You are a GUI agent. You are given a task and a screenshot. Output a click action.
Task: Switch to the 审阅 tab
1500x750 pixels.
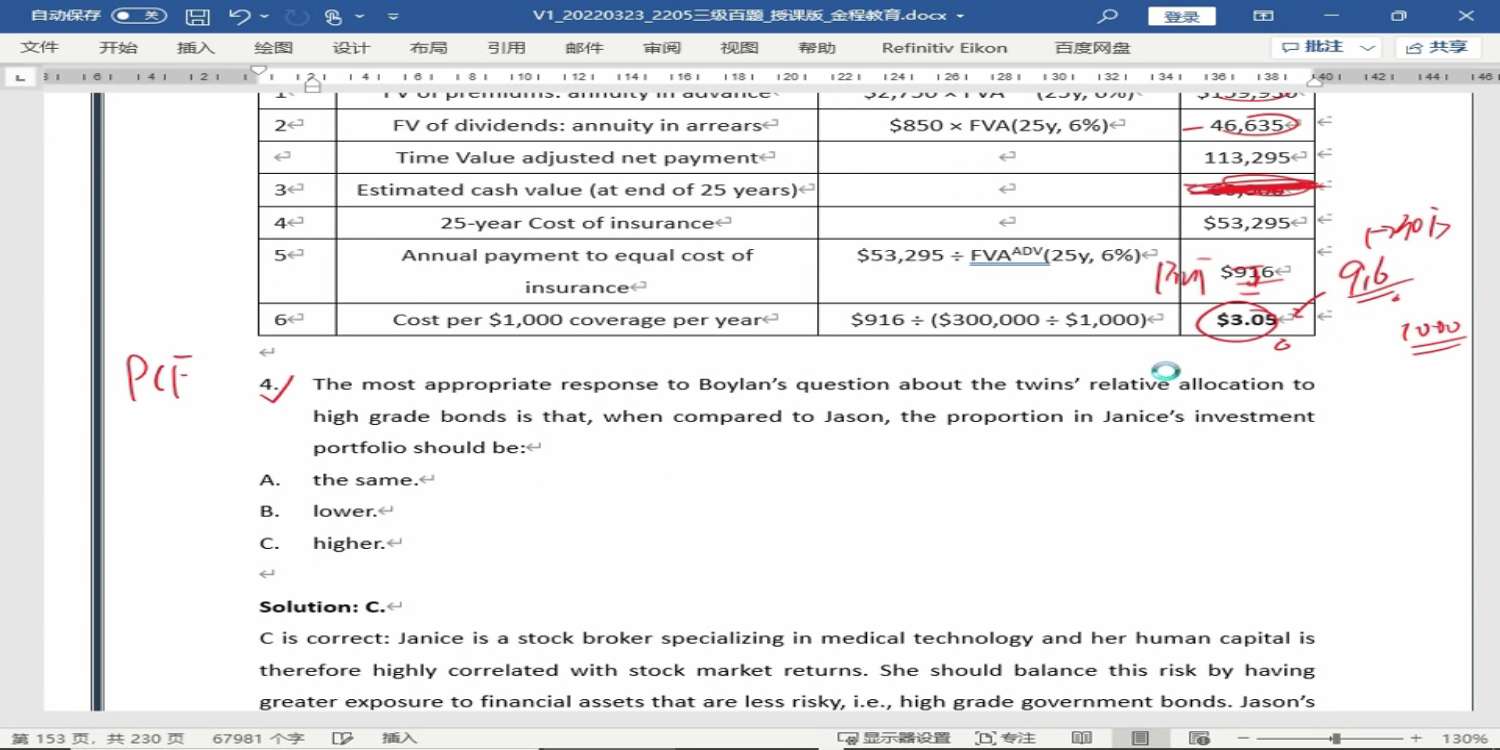tap(662, 47)
